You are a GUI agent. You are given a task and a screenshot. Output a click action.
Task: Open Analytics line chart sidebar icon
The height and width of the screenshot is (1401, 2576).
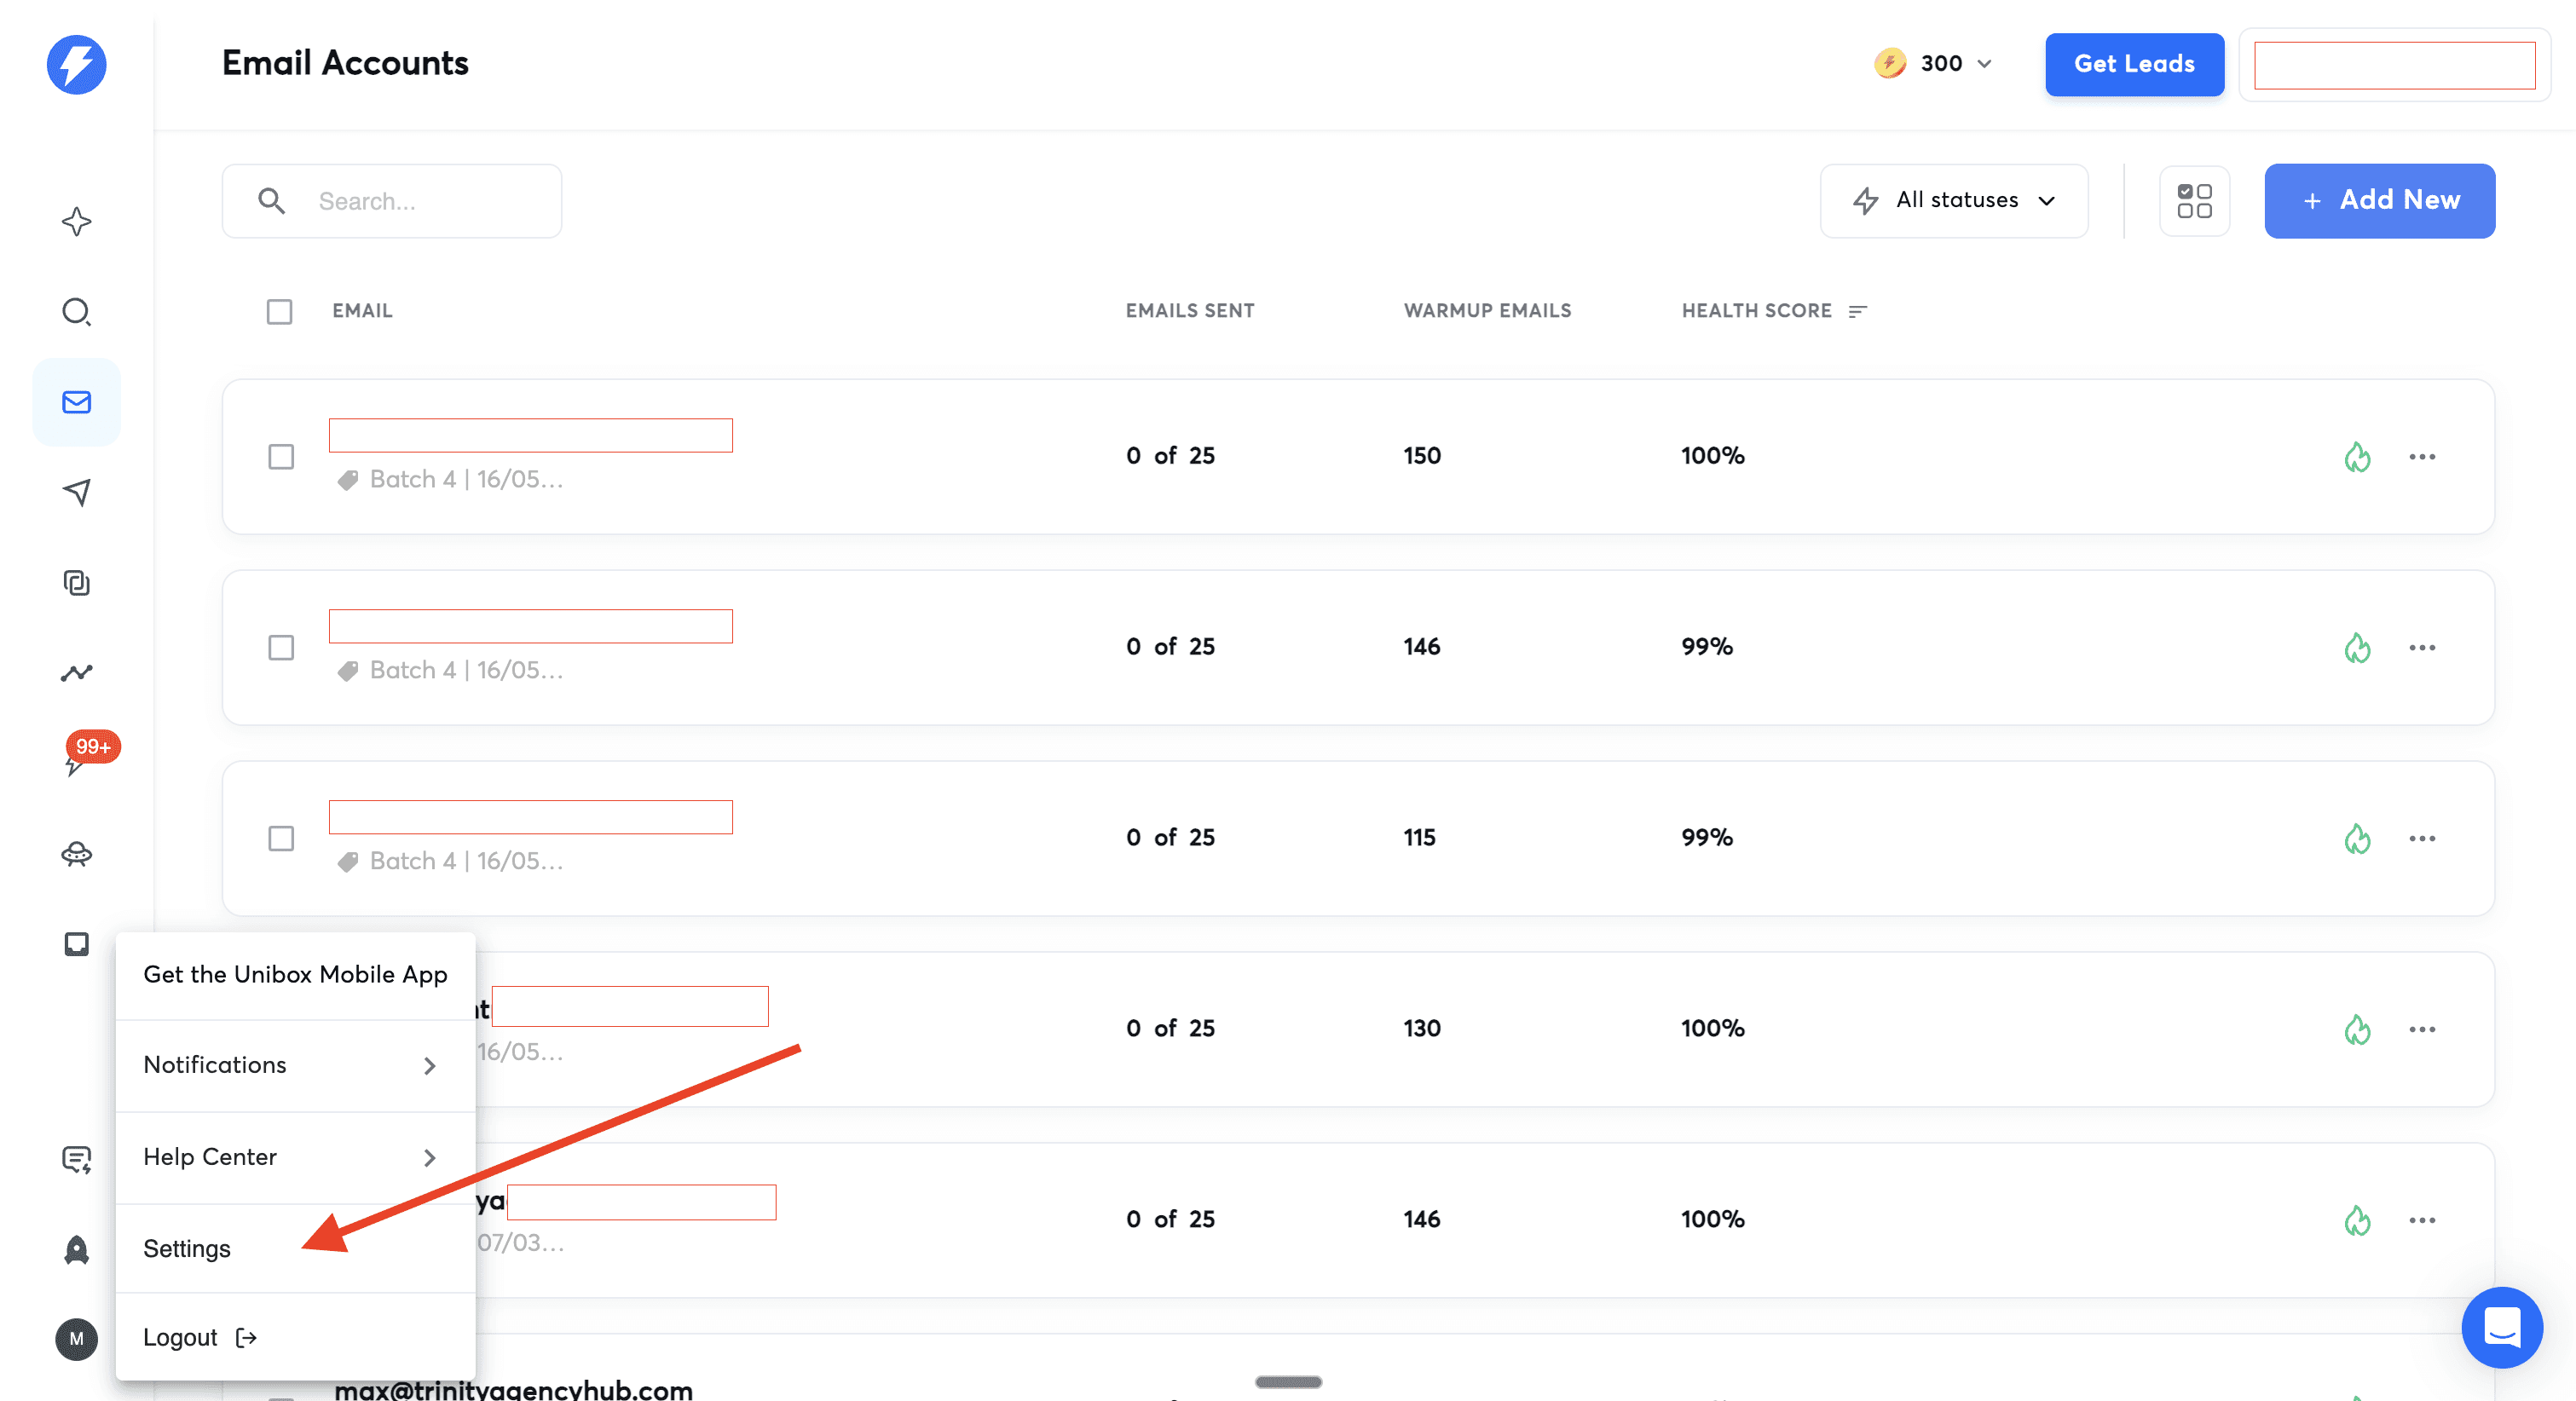coord(76,673)
